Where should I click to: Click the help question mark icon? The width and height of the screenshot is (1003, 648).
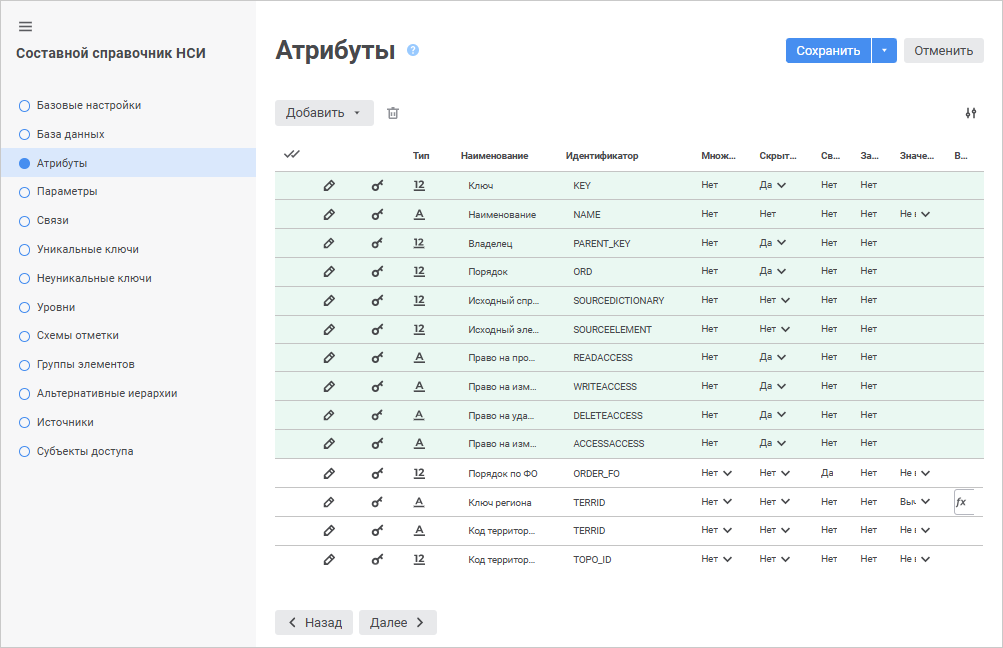pyautogui.click(x=413, y=50)
